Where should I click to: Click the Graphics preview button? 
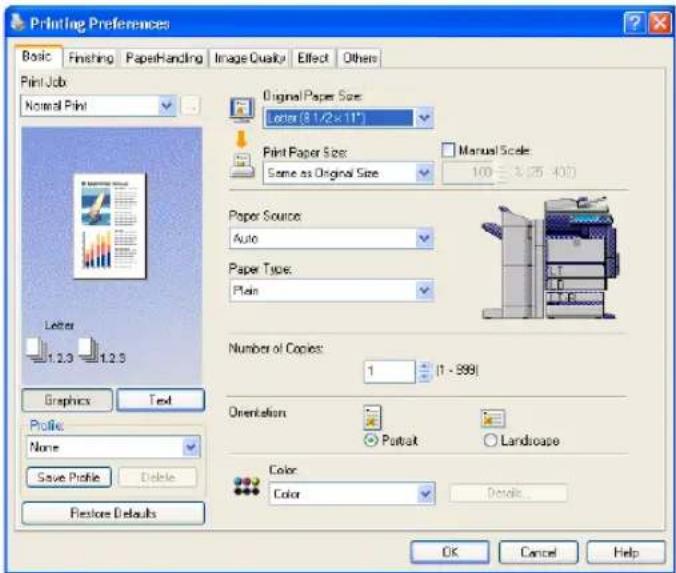coord(67,401)
